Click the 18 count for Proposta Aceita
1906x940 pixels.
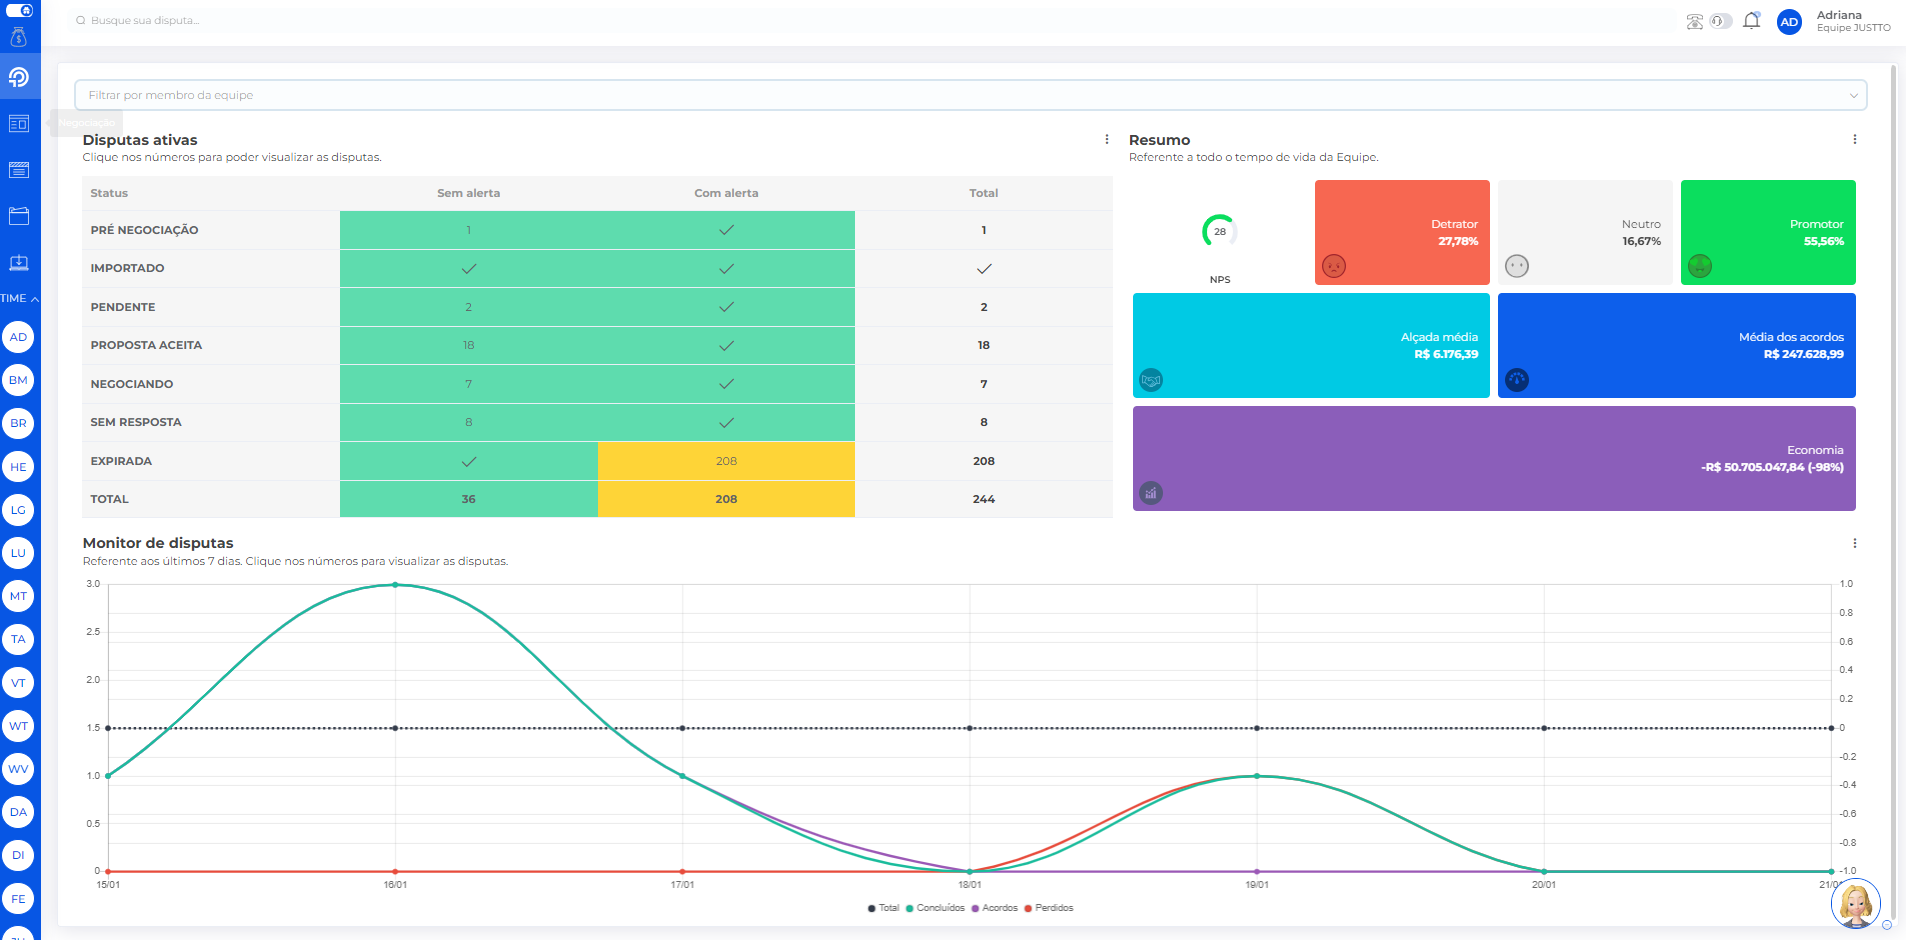click(468, 345)
